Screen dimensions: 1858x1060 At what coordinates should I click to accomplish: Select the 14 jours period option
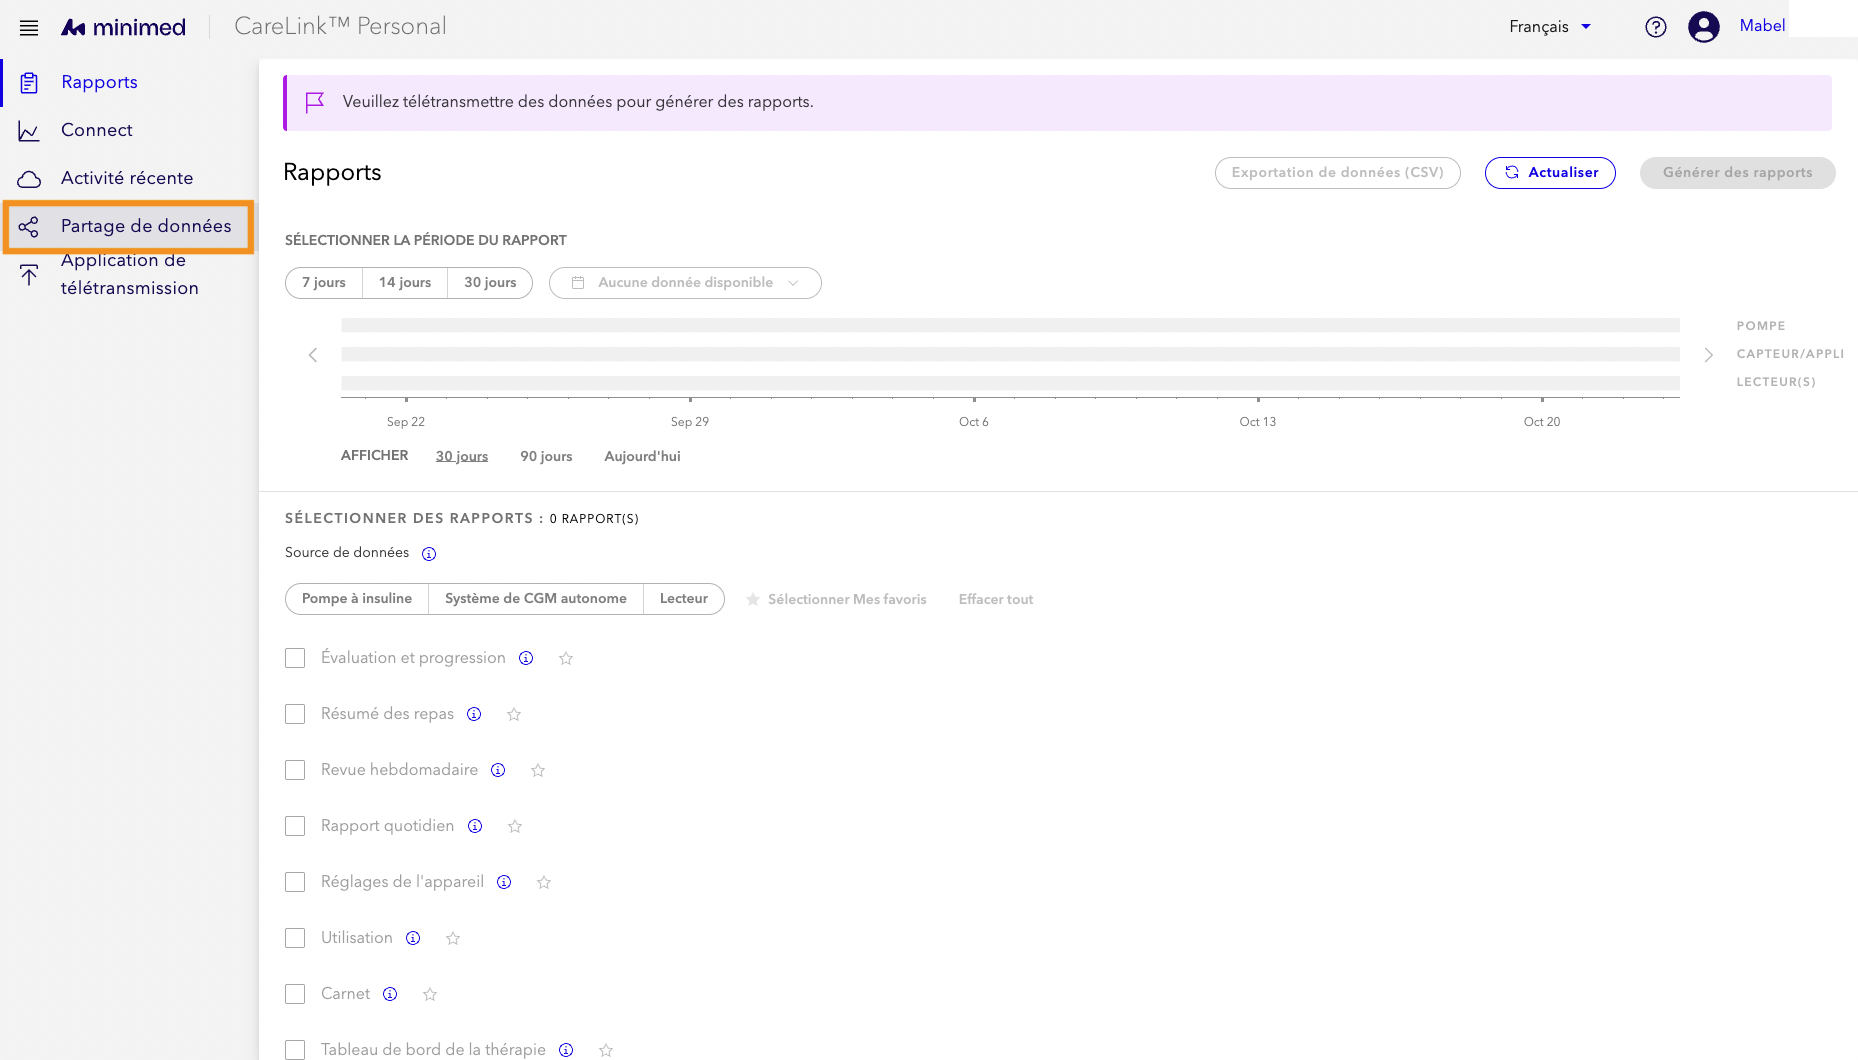coord(405,283)
